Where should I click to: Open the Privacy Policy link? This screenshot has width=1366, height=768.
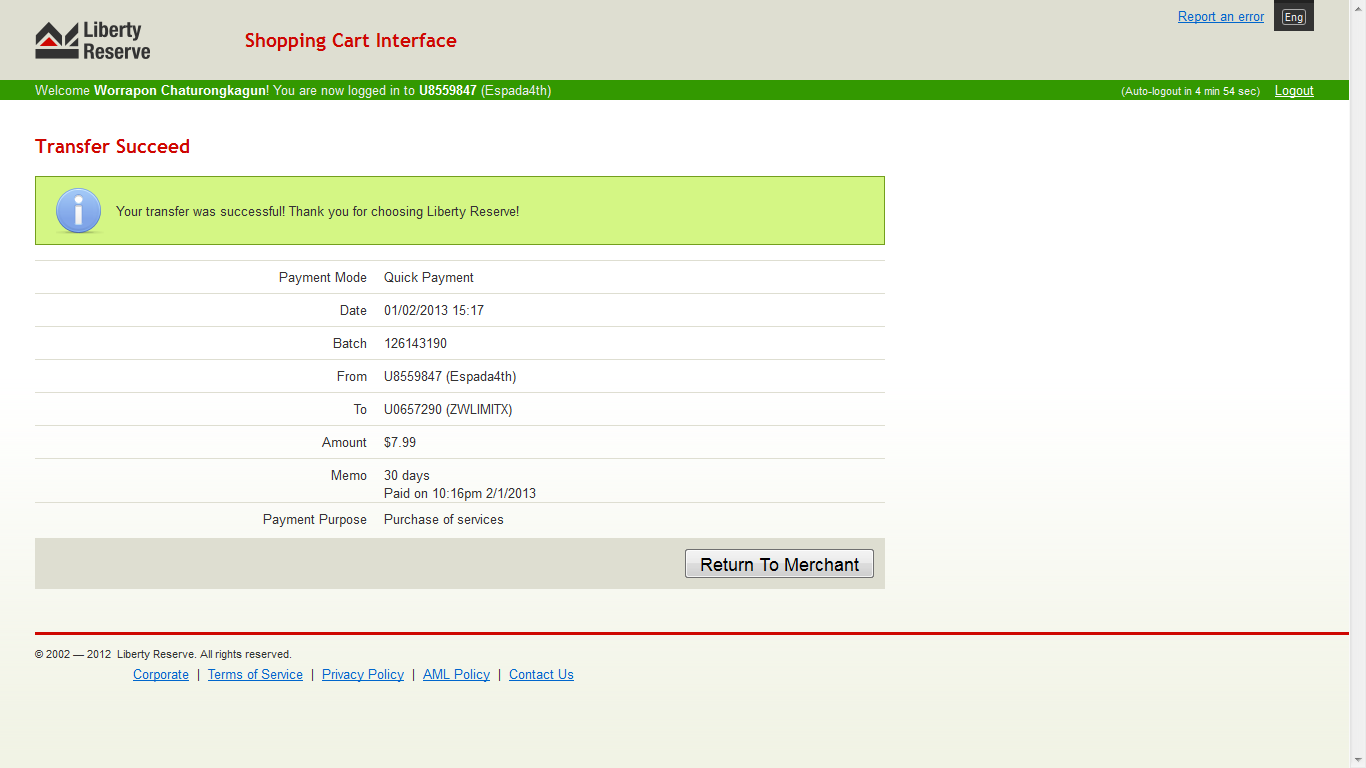coord(363,675)
